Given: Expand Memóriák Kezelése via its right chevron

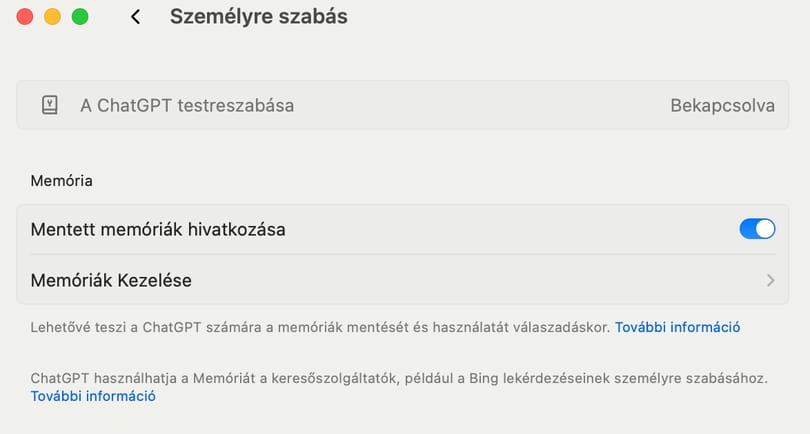Looking at the screenshot, I should point(770,280).
